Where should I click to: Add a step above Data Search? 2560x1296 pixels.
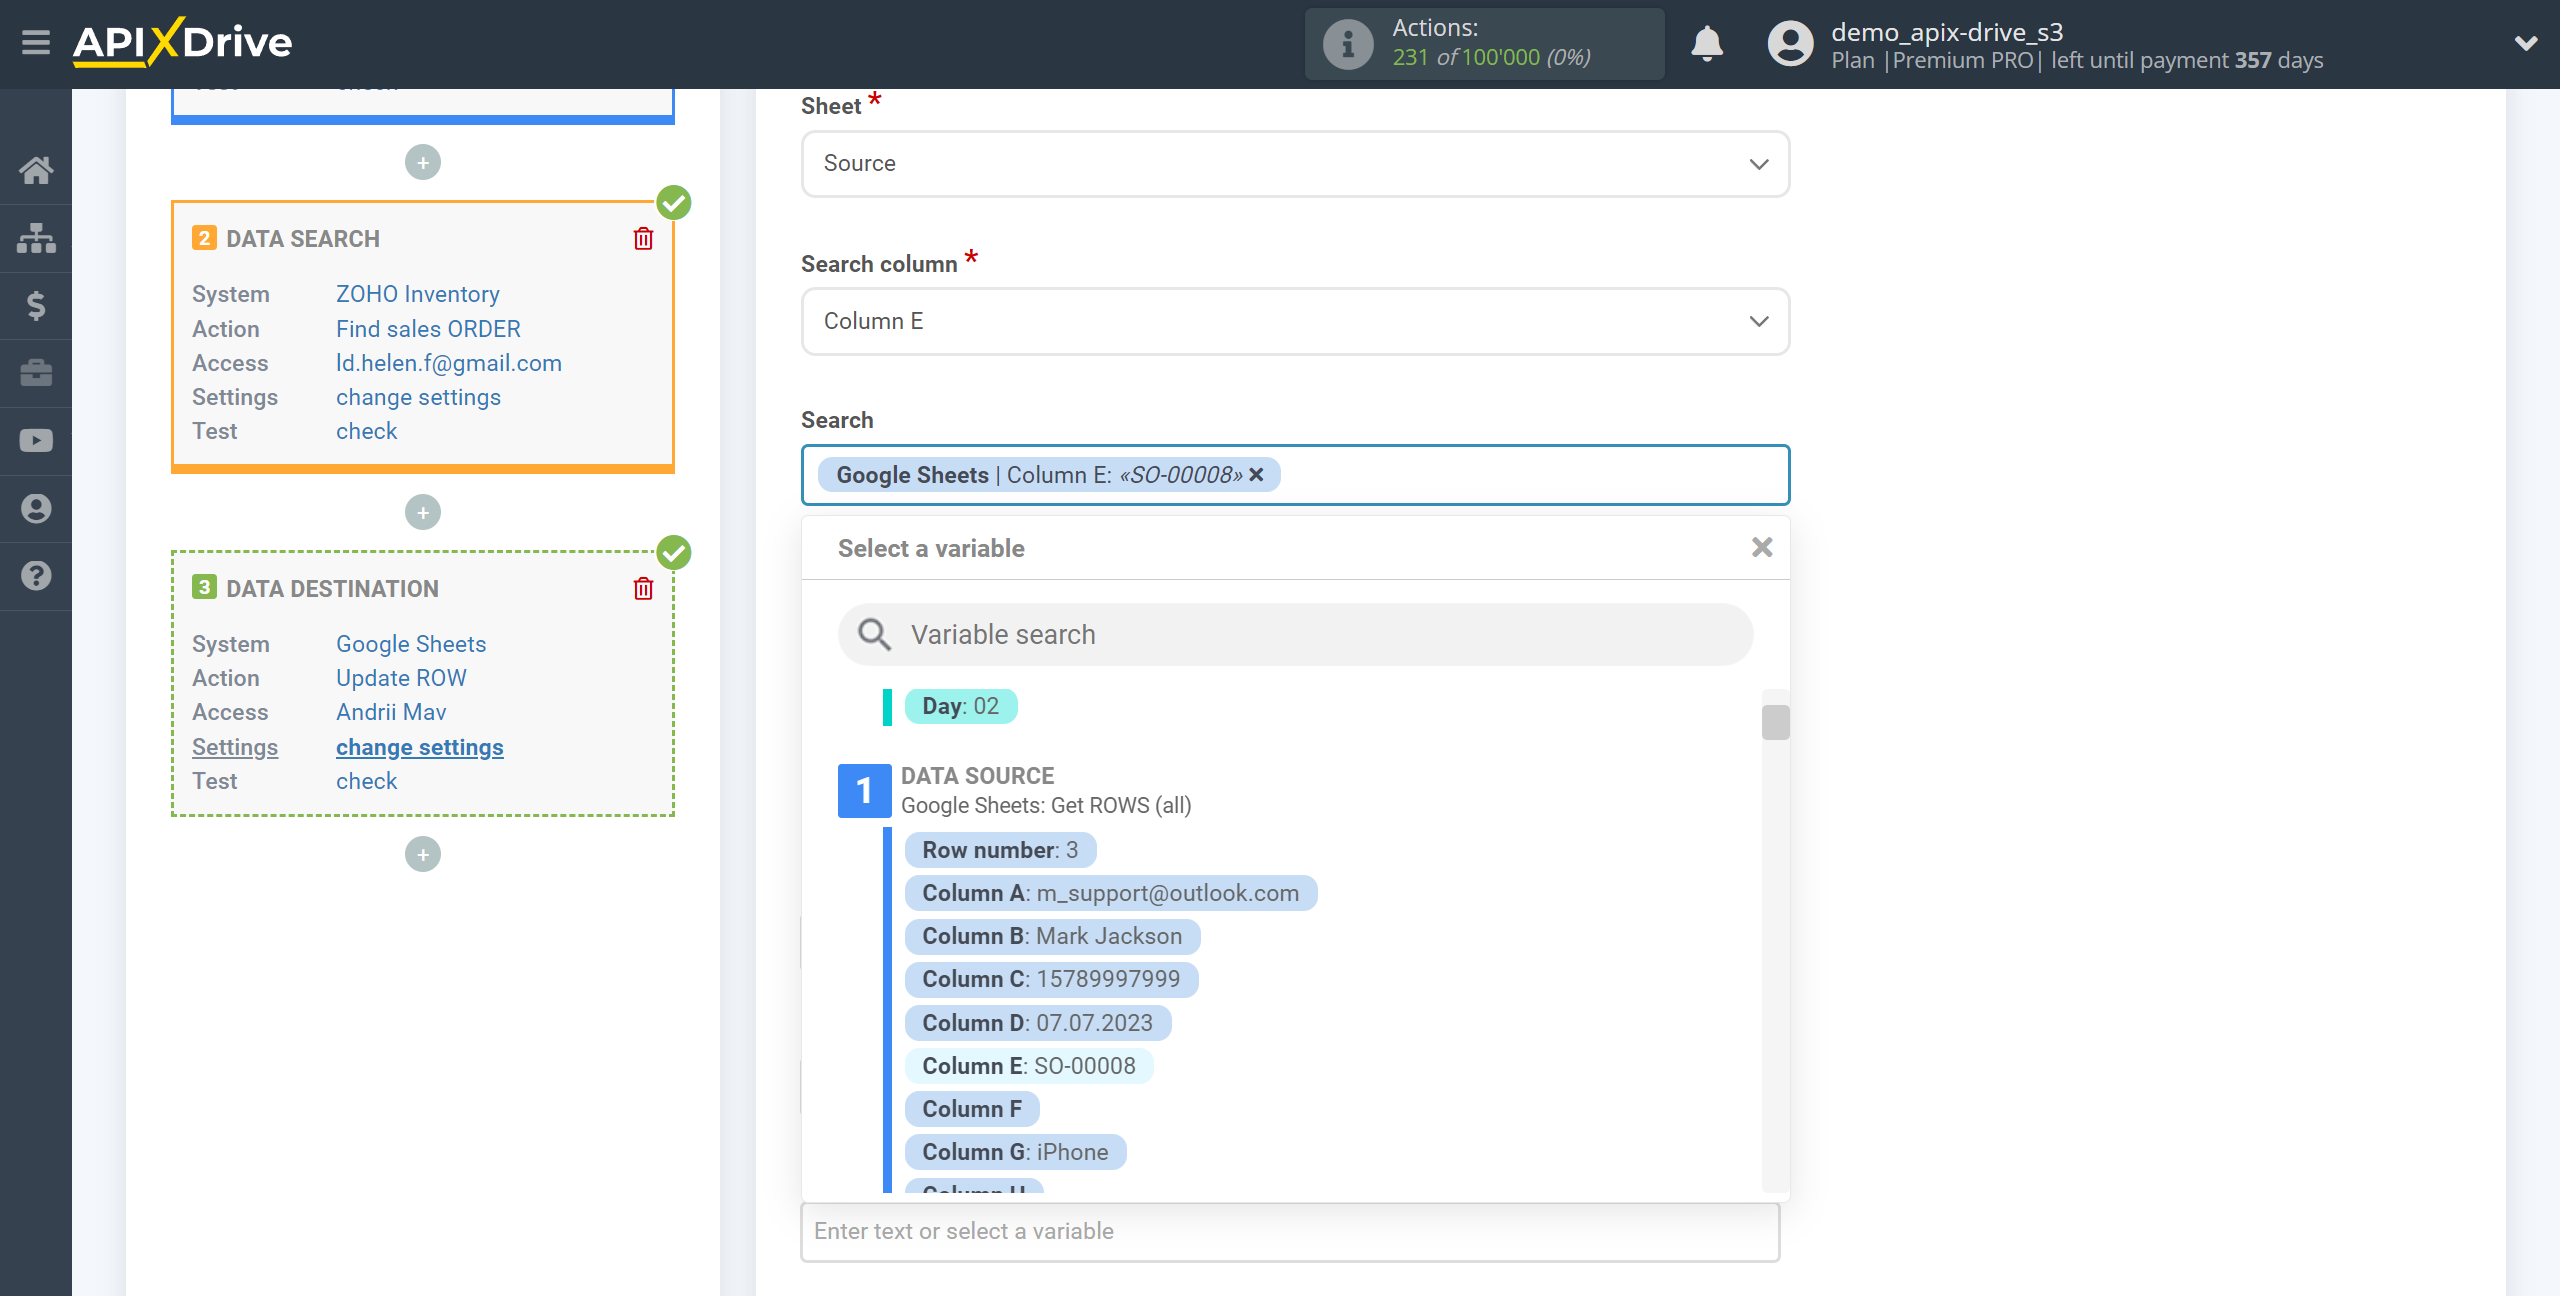(423, 162)
